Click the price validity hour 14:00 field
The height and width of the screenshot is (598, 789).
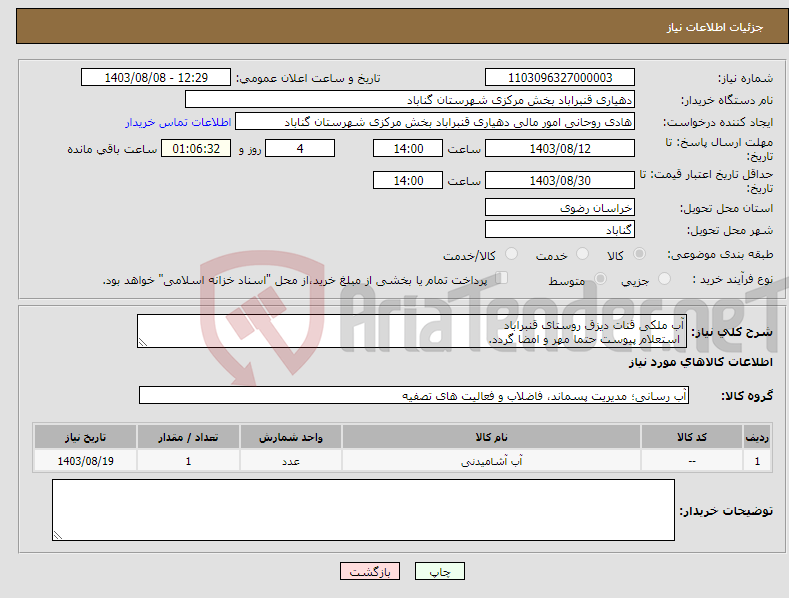(408, 180)
